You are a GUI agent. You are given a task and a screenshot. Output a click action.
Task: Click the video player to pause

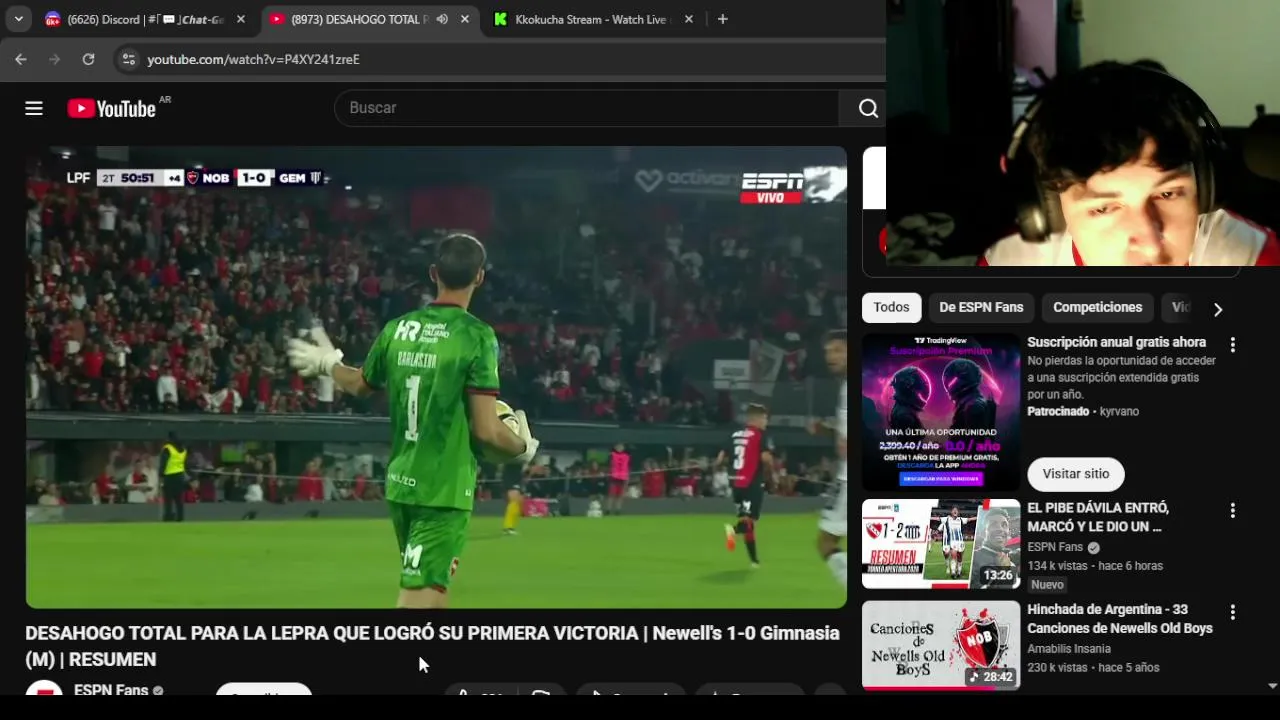436,377
